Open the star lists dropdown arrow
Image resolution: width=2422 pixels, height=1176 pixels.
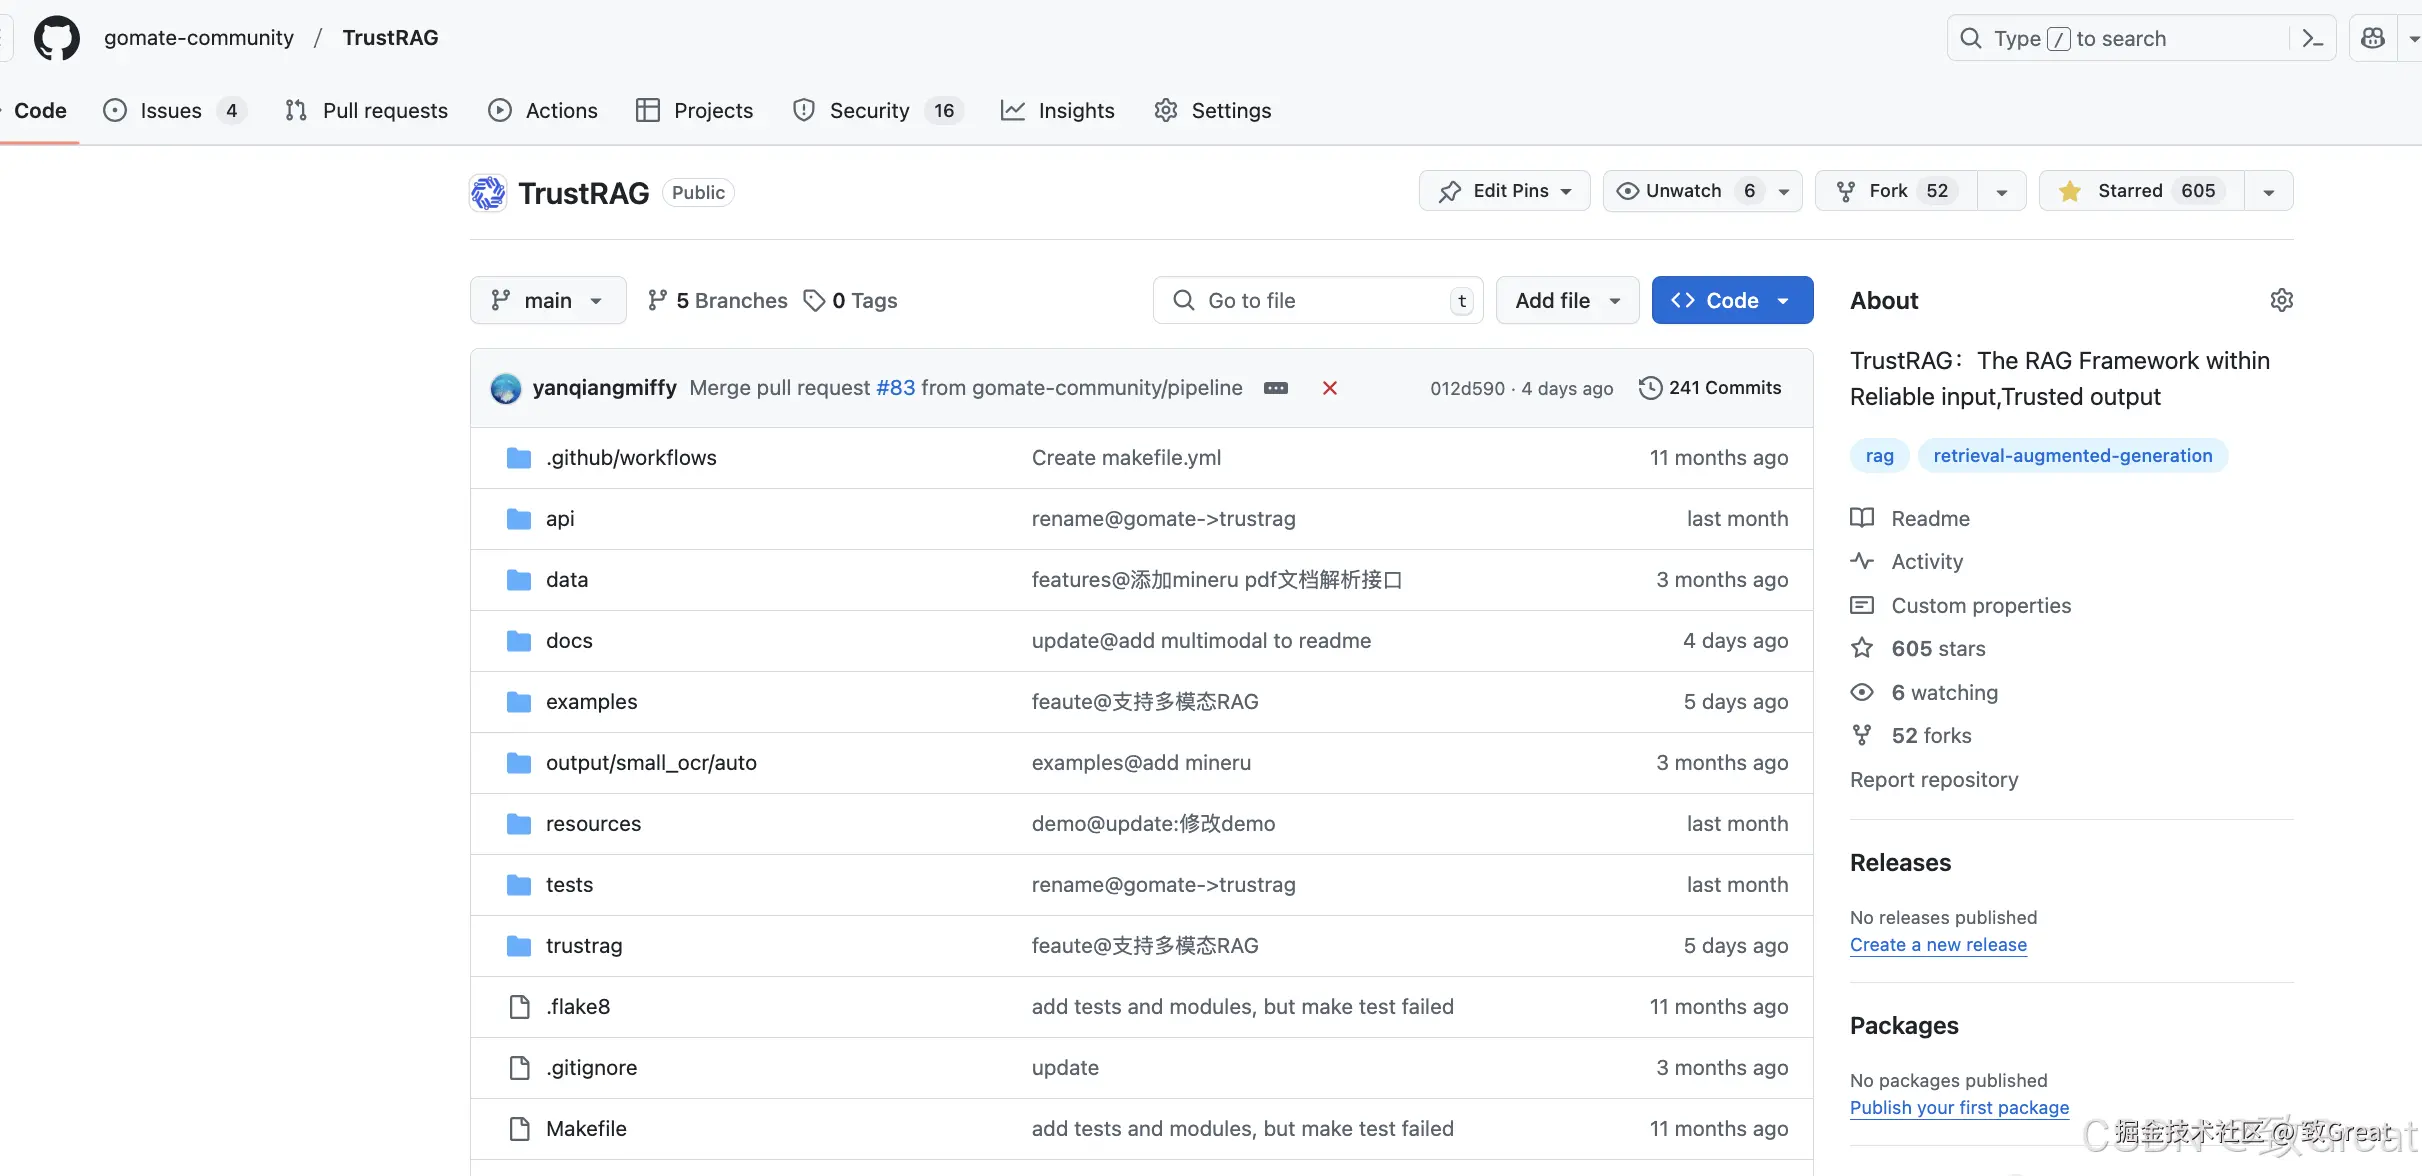[2269, 191]
